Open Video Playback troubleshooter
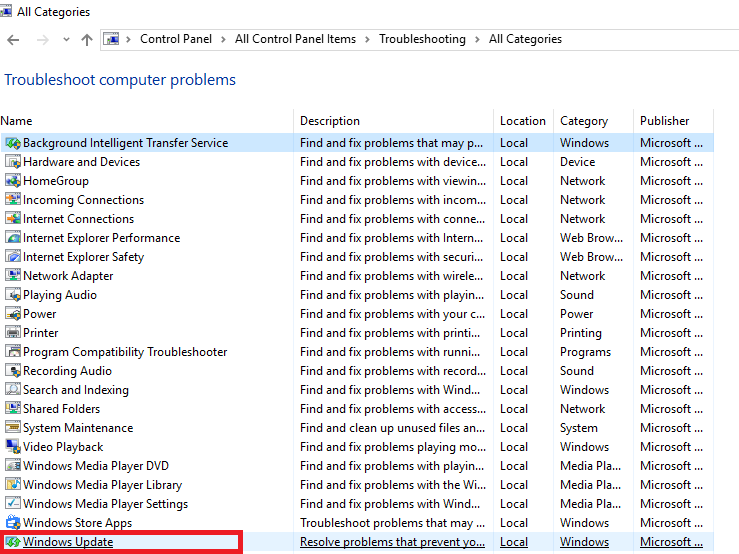 click(63, 447)
